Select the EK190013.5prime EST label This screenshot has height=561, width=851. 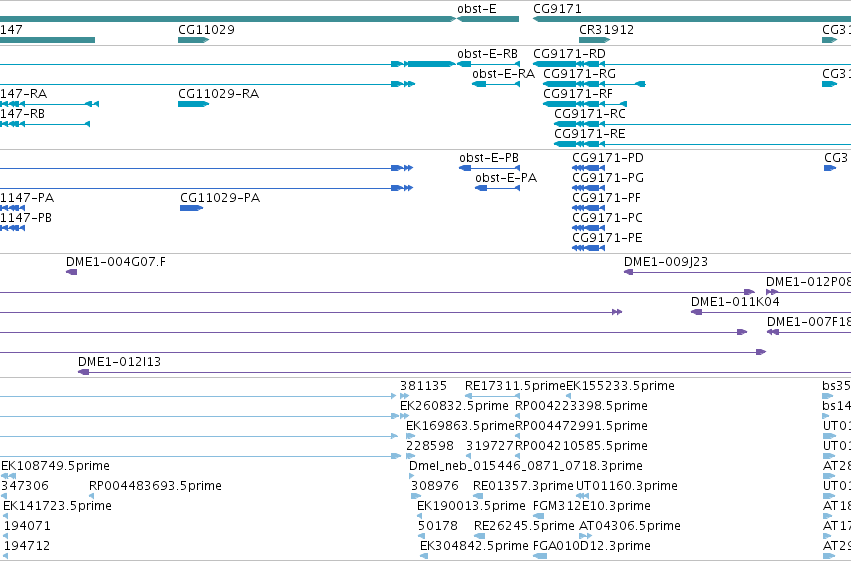pos(471,507)
